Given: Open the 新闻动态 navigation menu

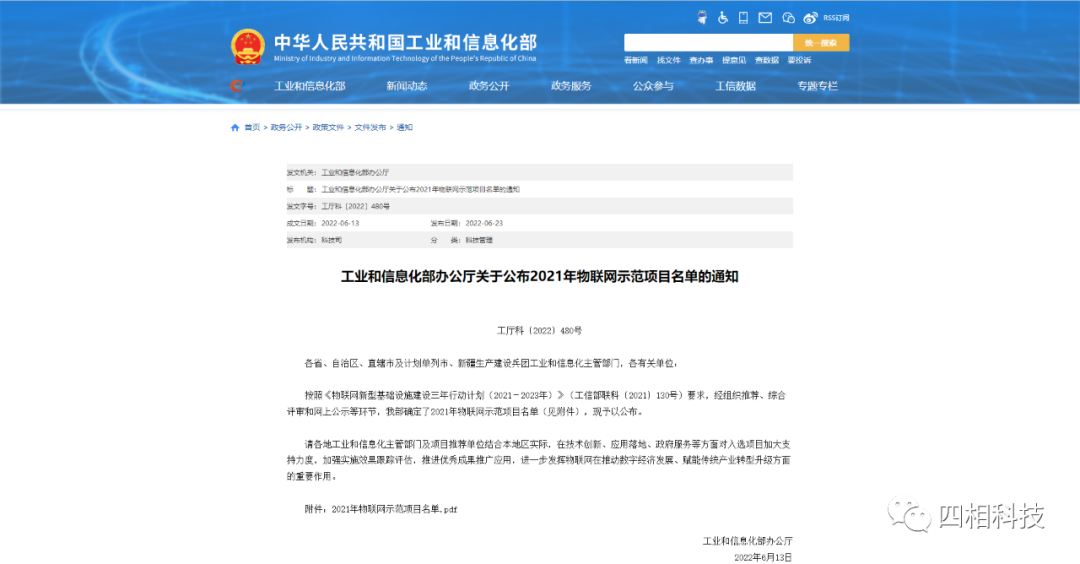Looking at the screenshot, I should tap(407, 86).
